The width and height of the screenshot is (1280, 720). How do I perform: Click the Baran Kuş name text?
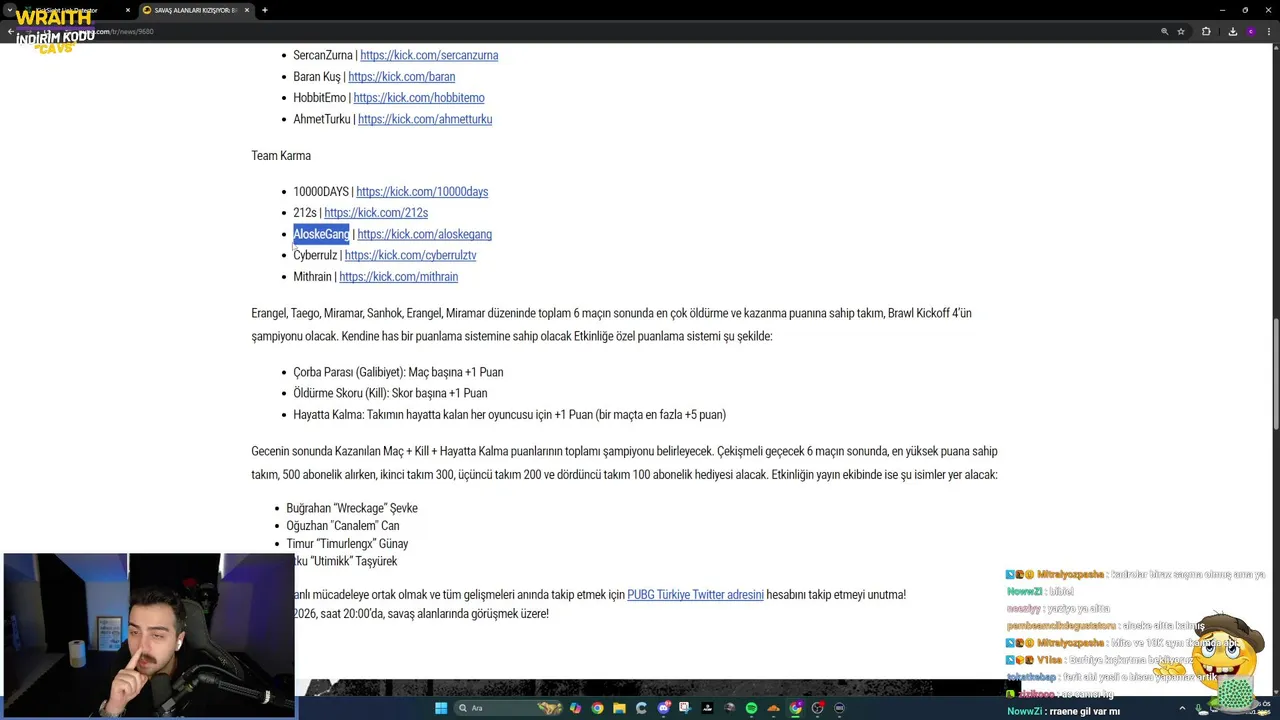pos(317,76)
